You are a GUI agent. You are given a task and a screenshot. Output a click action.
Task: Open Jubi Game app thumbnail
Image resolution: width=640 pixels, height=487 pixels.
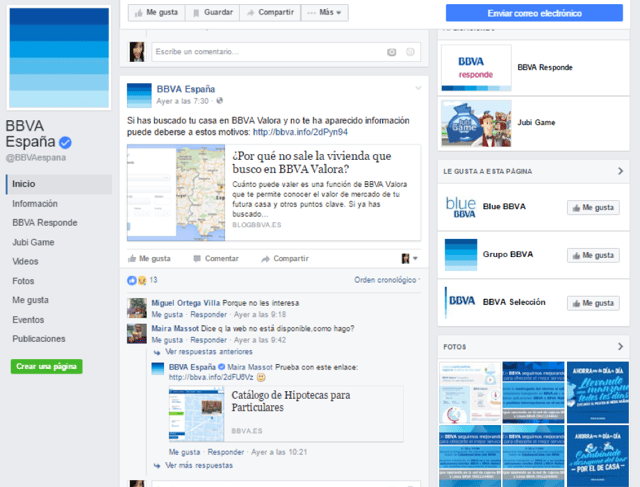pyautogui.click(x=476, y=123)
